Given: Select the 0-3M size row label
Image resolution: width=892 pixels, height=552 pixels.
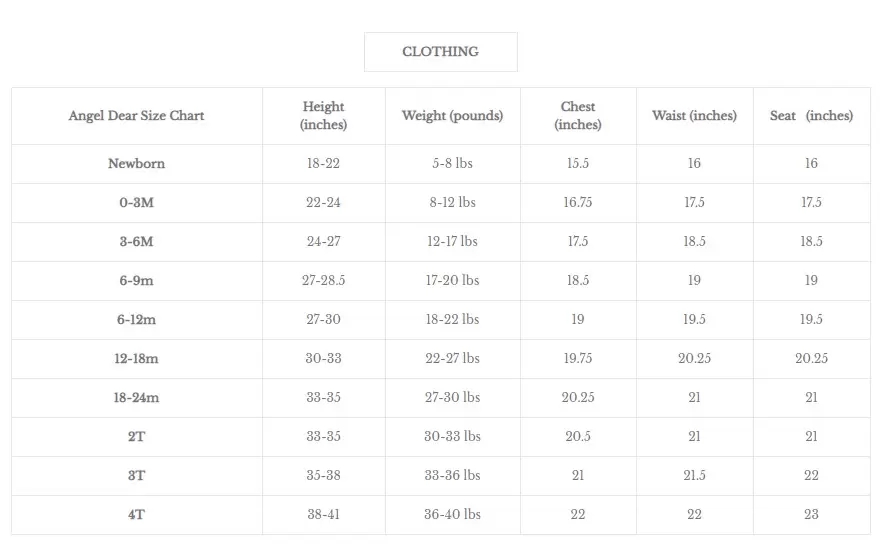Looking at the screenshot, I should [x=137, y=203].
